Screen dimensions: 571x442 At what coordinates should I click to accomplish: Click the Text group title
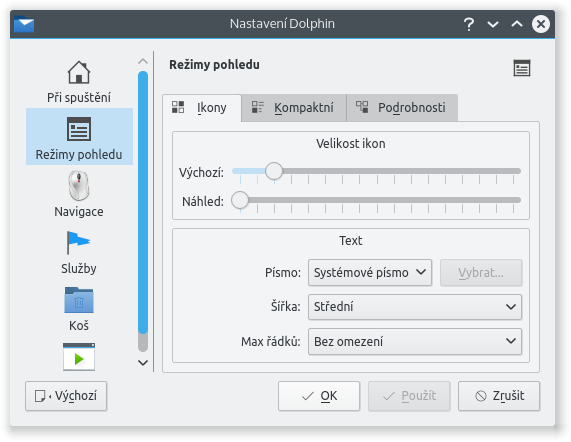[351, 240]
